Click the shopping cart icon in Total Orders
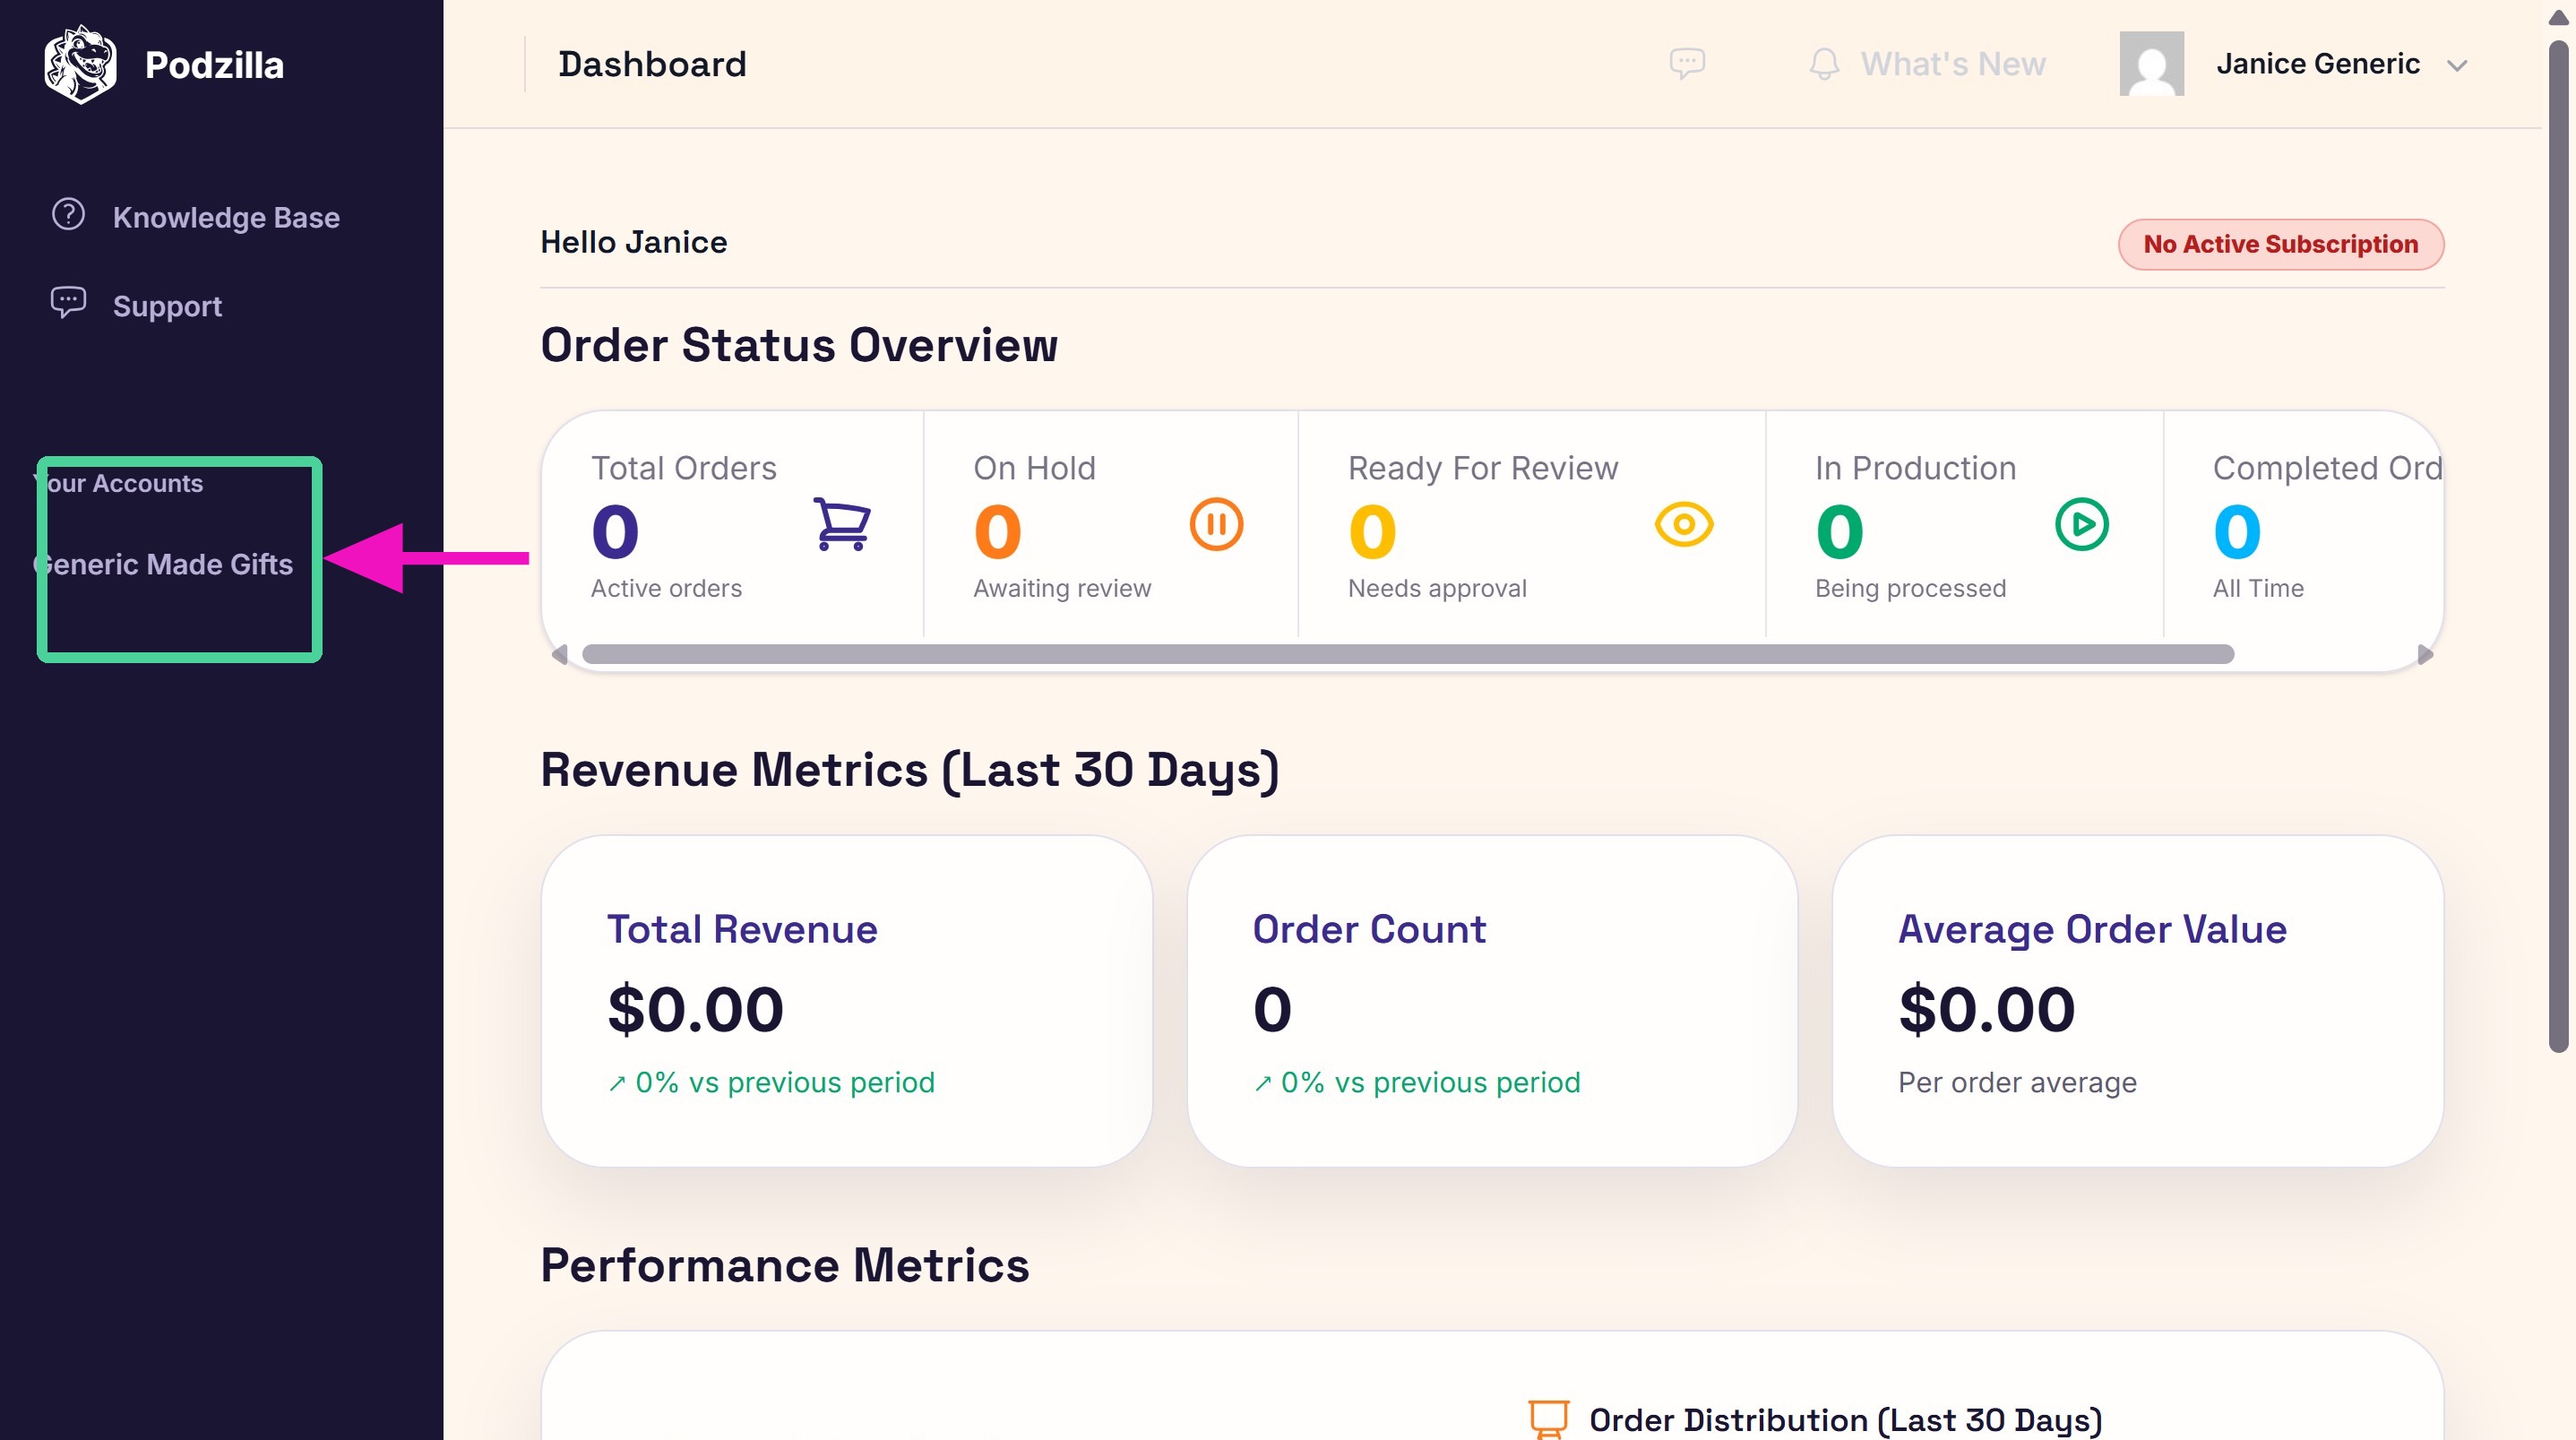Viewport: 2576px width, 1440px height. tap(841, 524)
